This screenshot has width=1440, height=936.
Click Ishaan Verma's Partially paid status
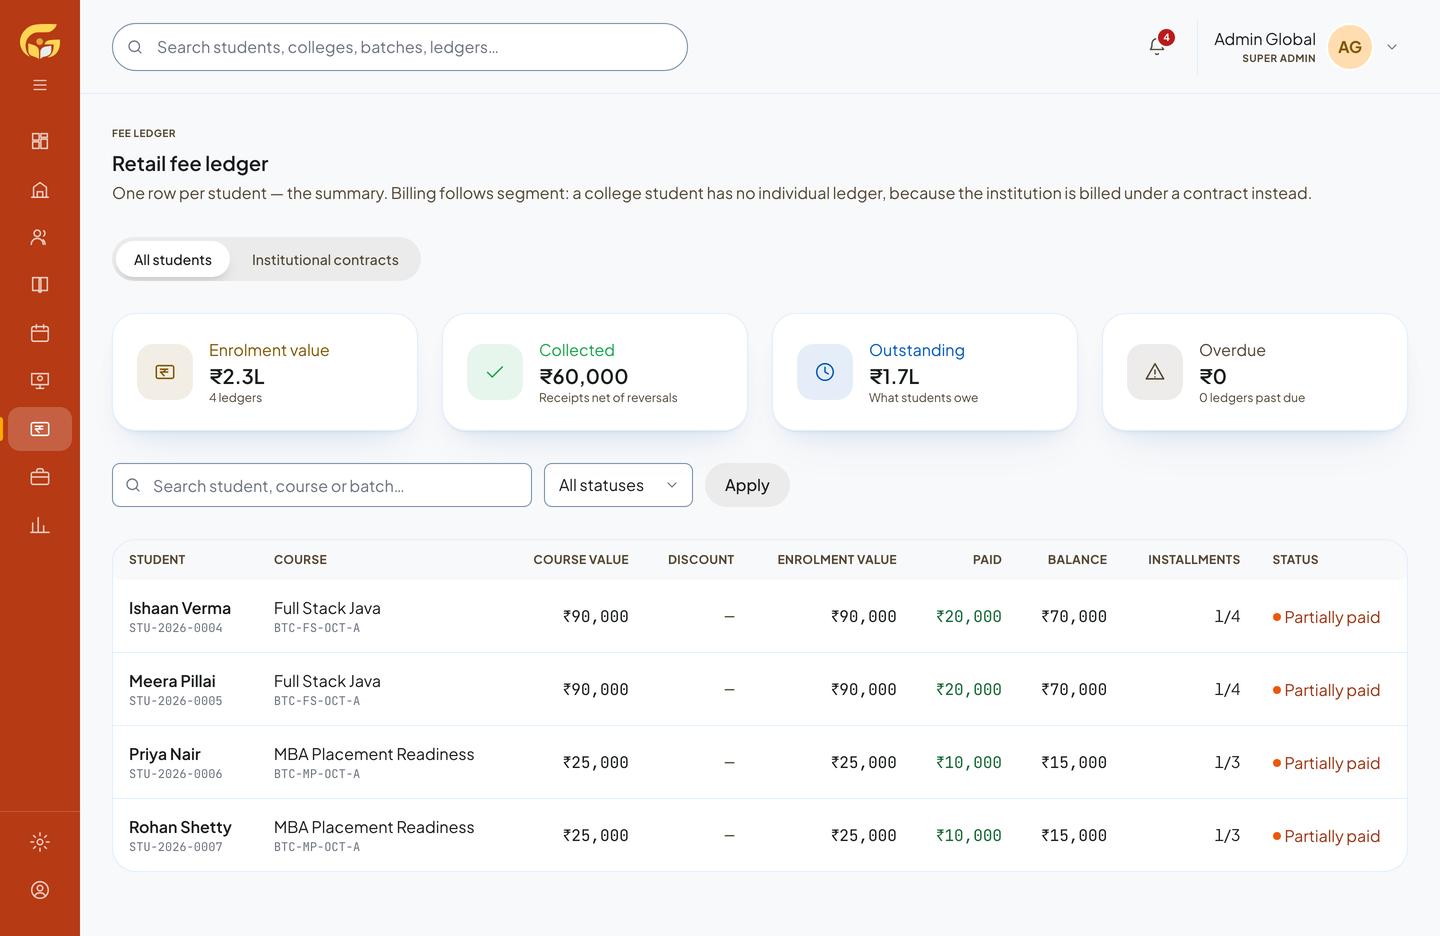[x=1326, y=617]
